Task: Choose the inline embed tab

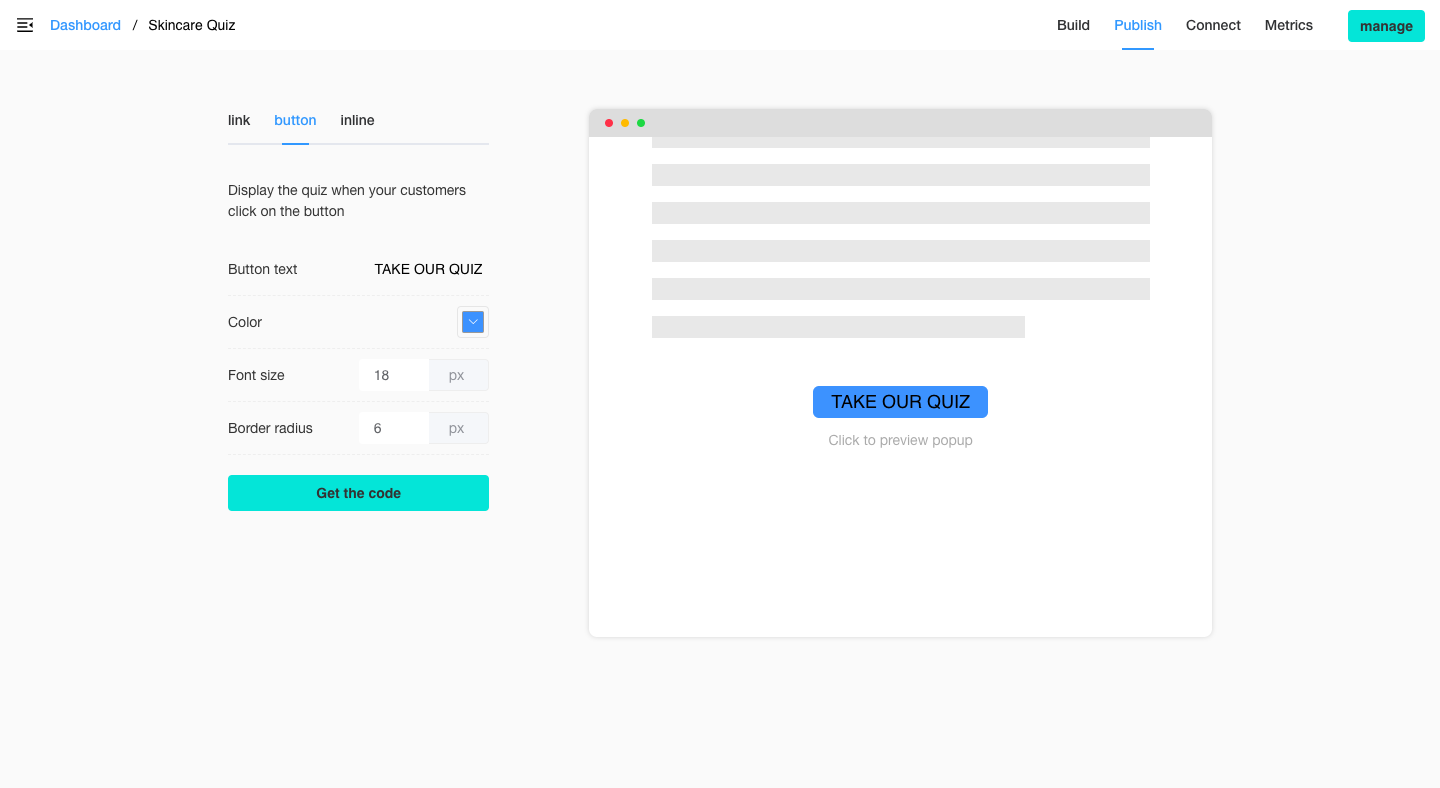Action: 357,120
